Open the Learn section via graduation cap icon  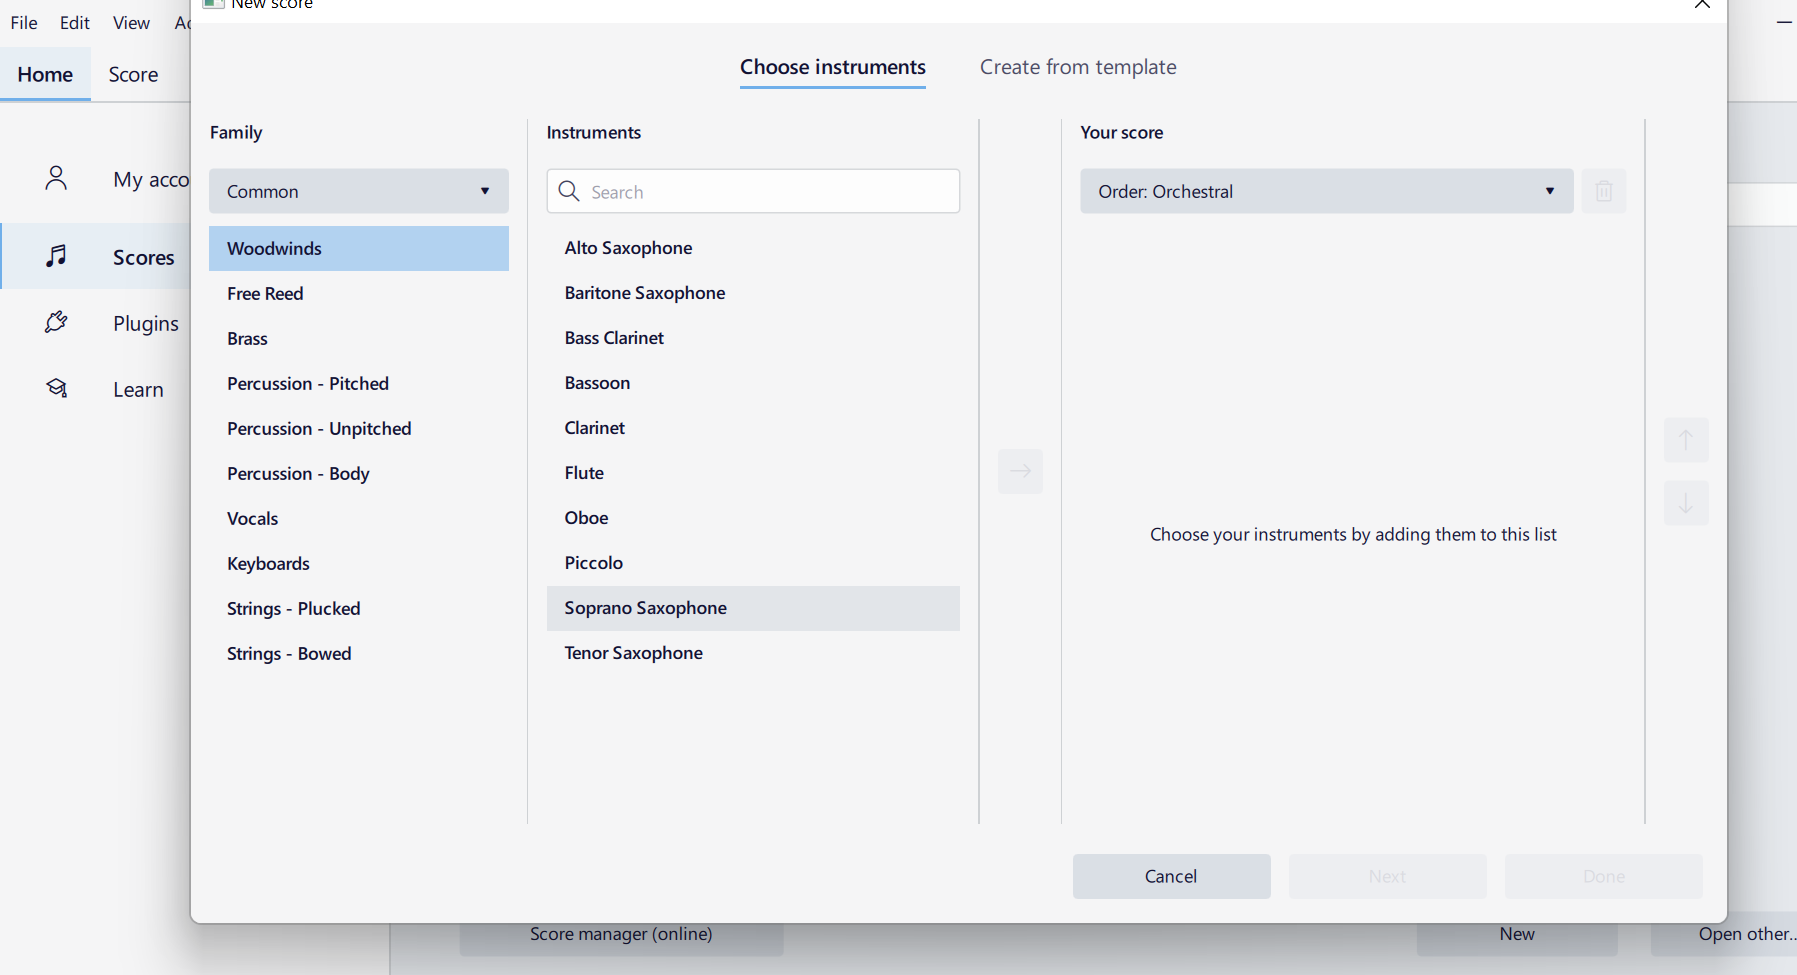57,388
